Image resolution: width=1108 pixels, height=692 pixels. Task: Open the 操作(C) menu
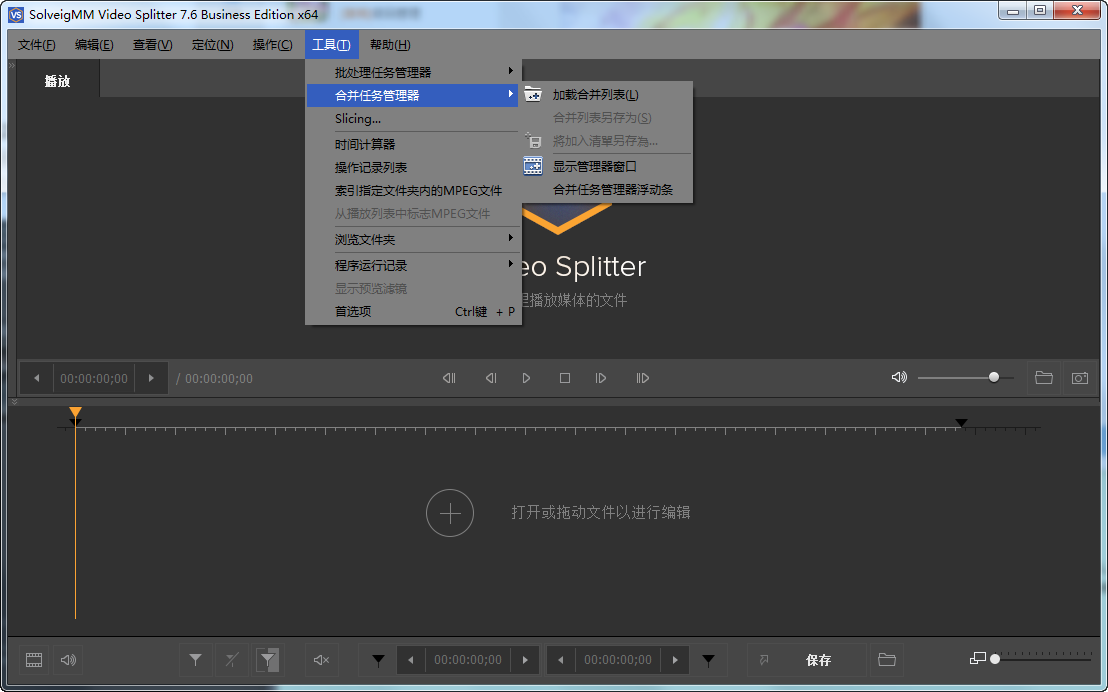coord(273,45)
